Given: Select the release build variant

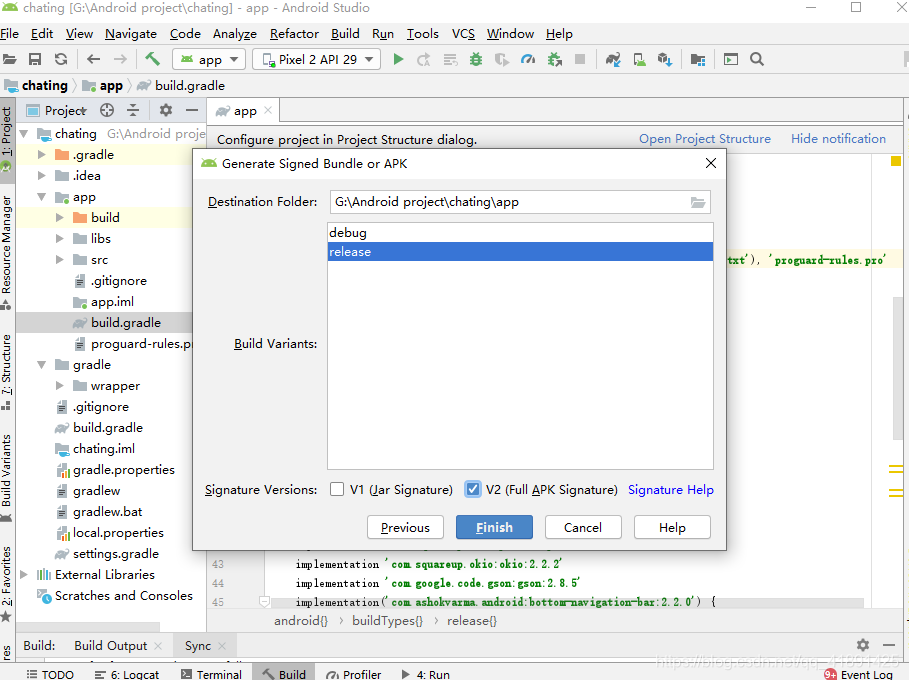Looking at the screenshot, I should tap(520, 252).
